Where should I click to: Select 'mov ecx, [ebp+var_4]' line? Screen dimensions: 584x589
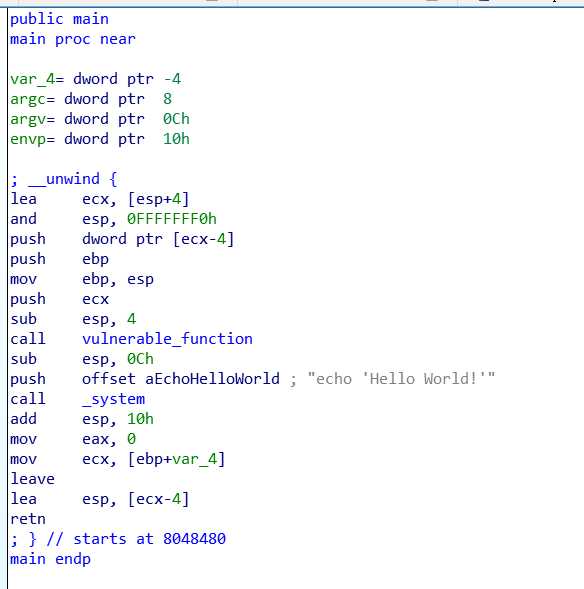[x=118, y=459]
